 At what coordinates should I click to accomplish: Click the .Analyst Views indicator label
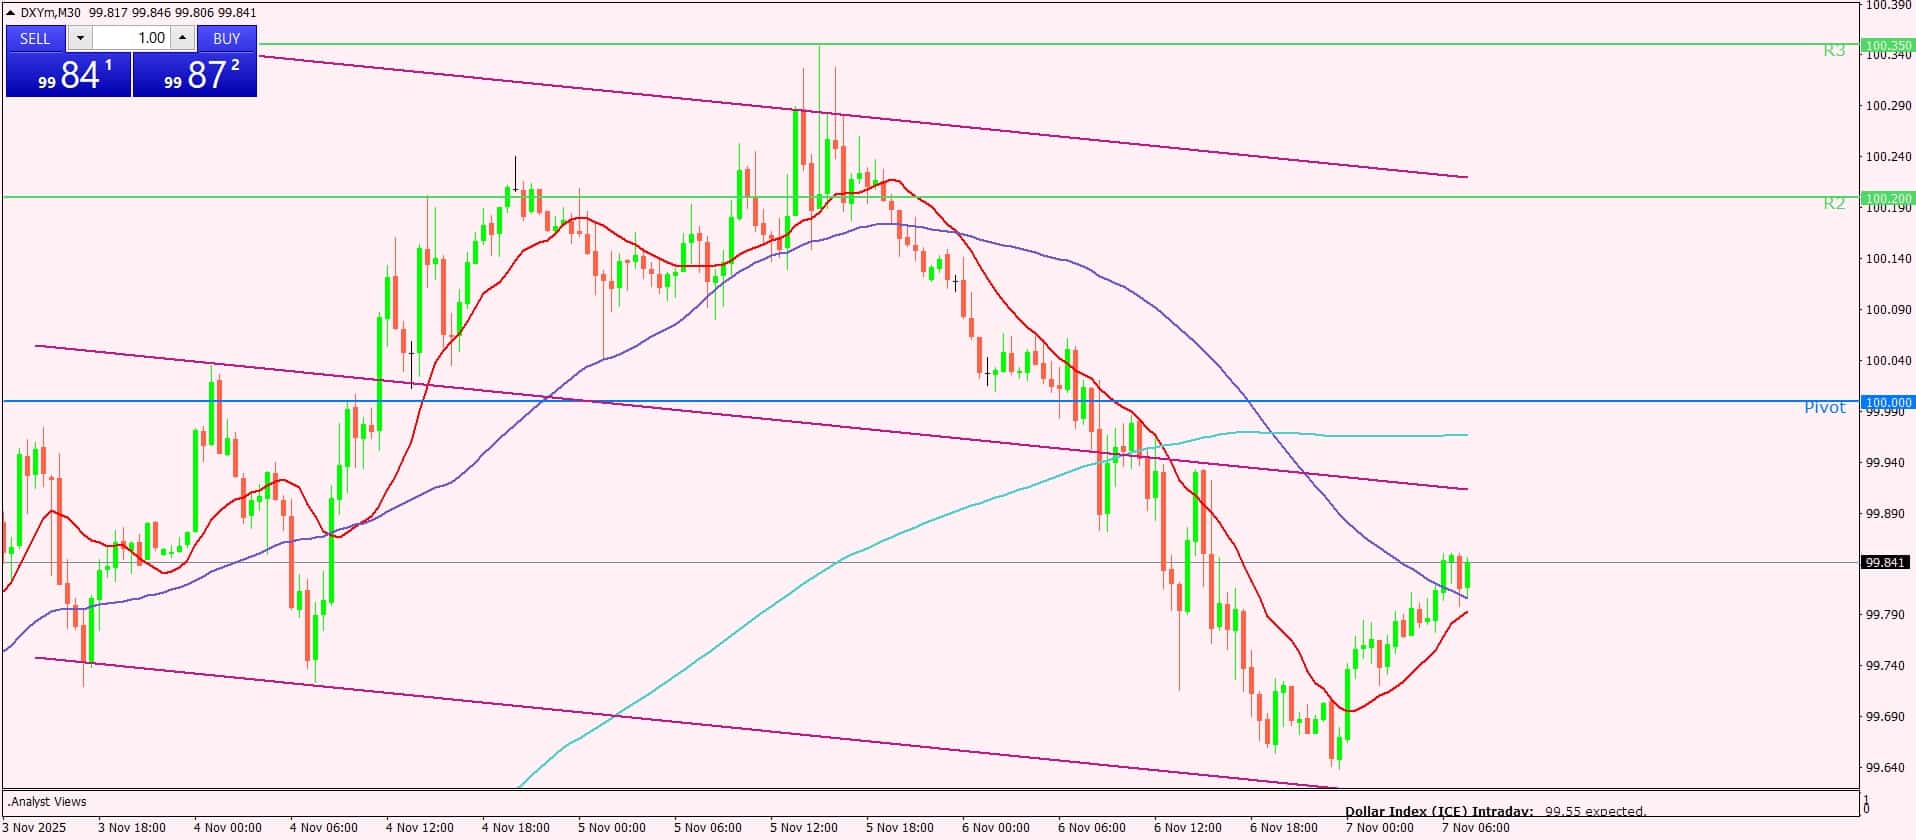coord(47,802)
